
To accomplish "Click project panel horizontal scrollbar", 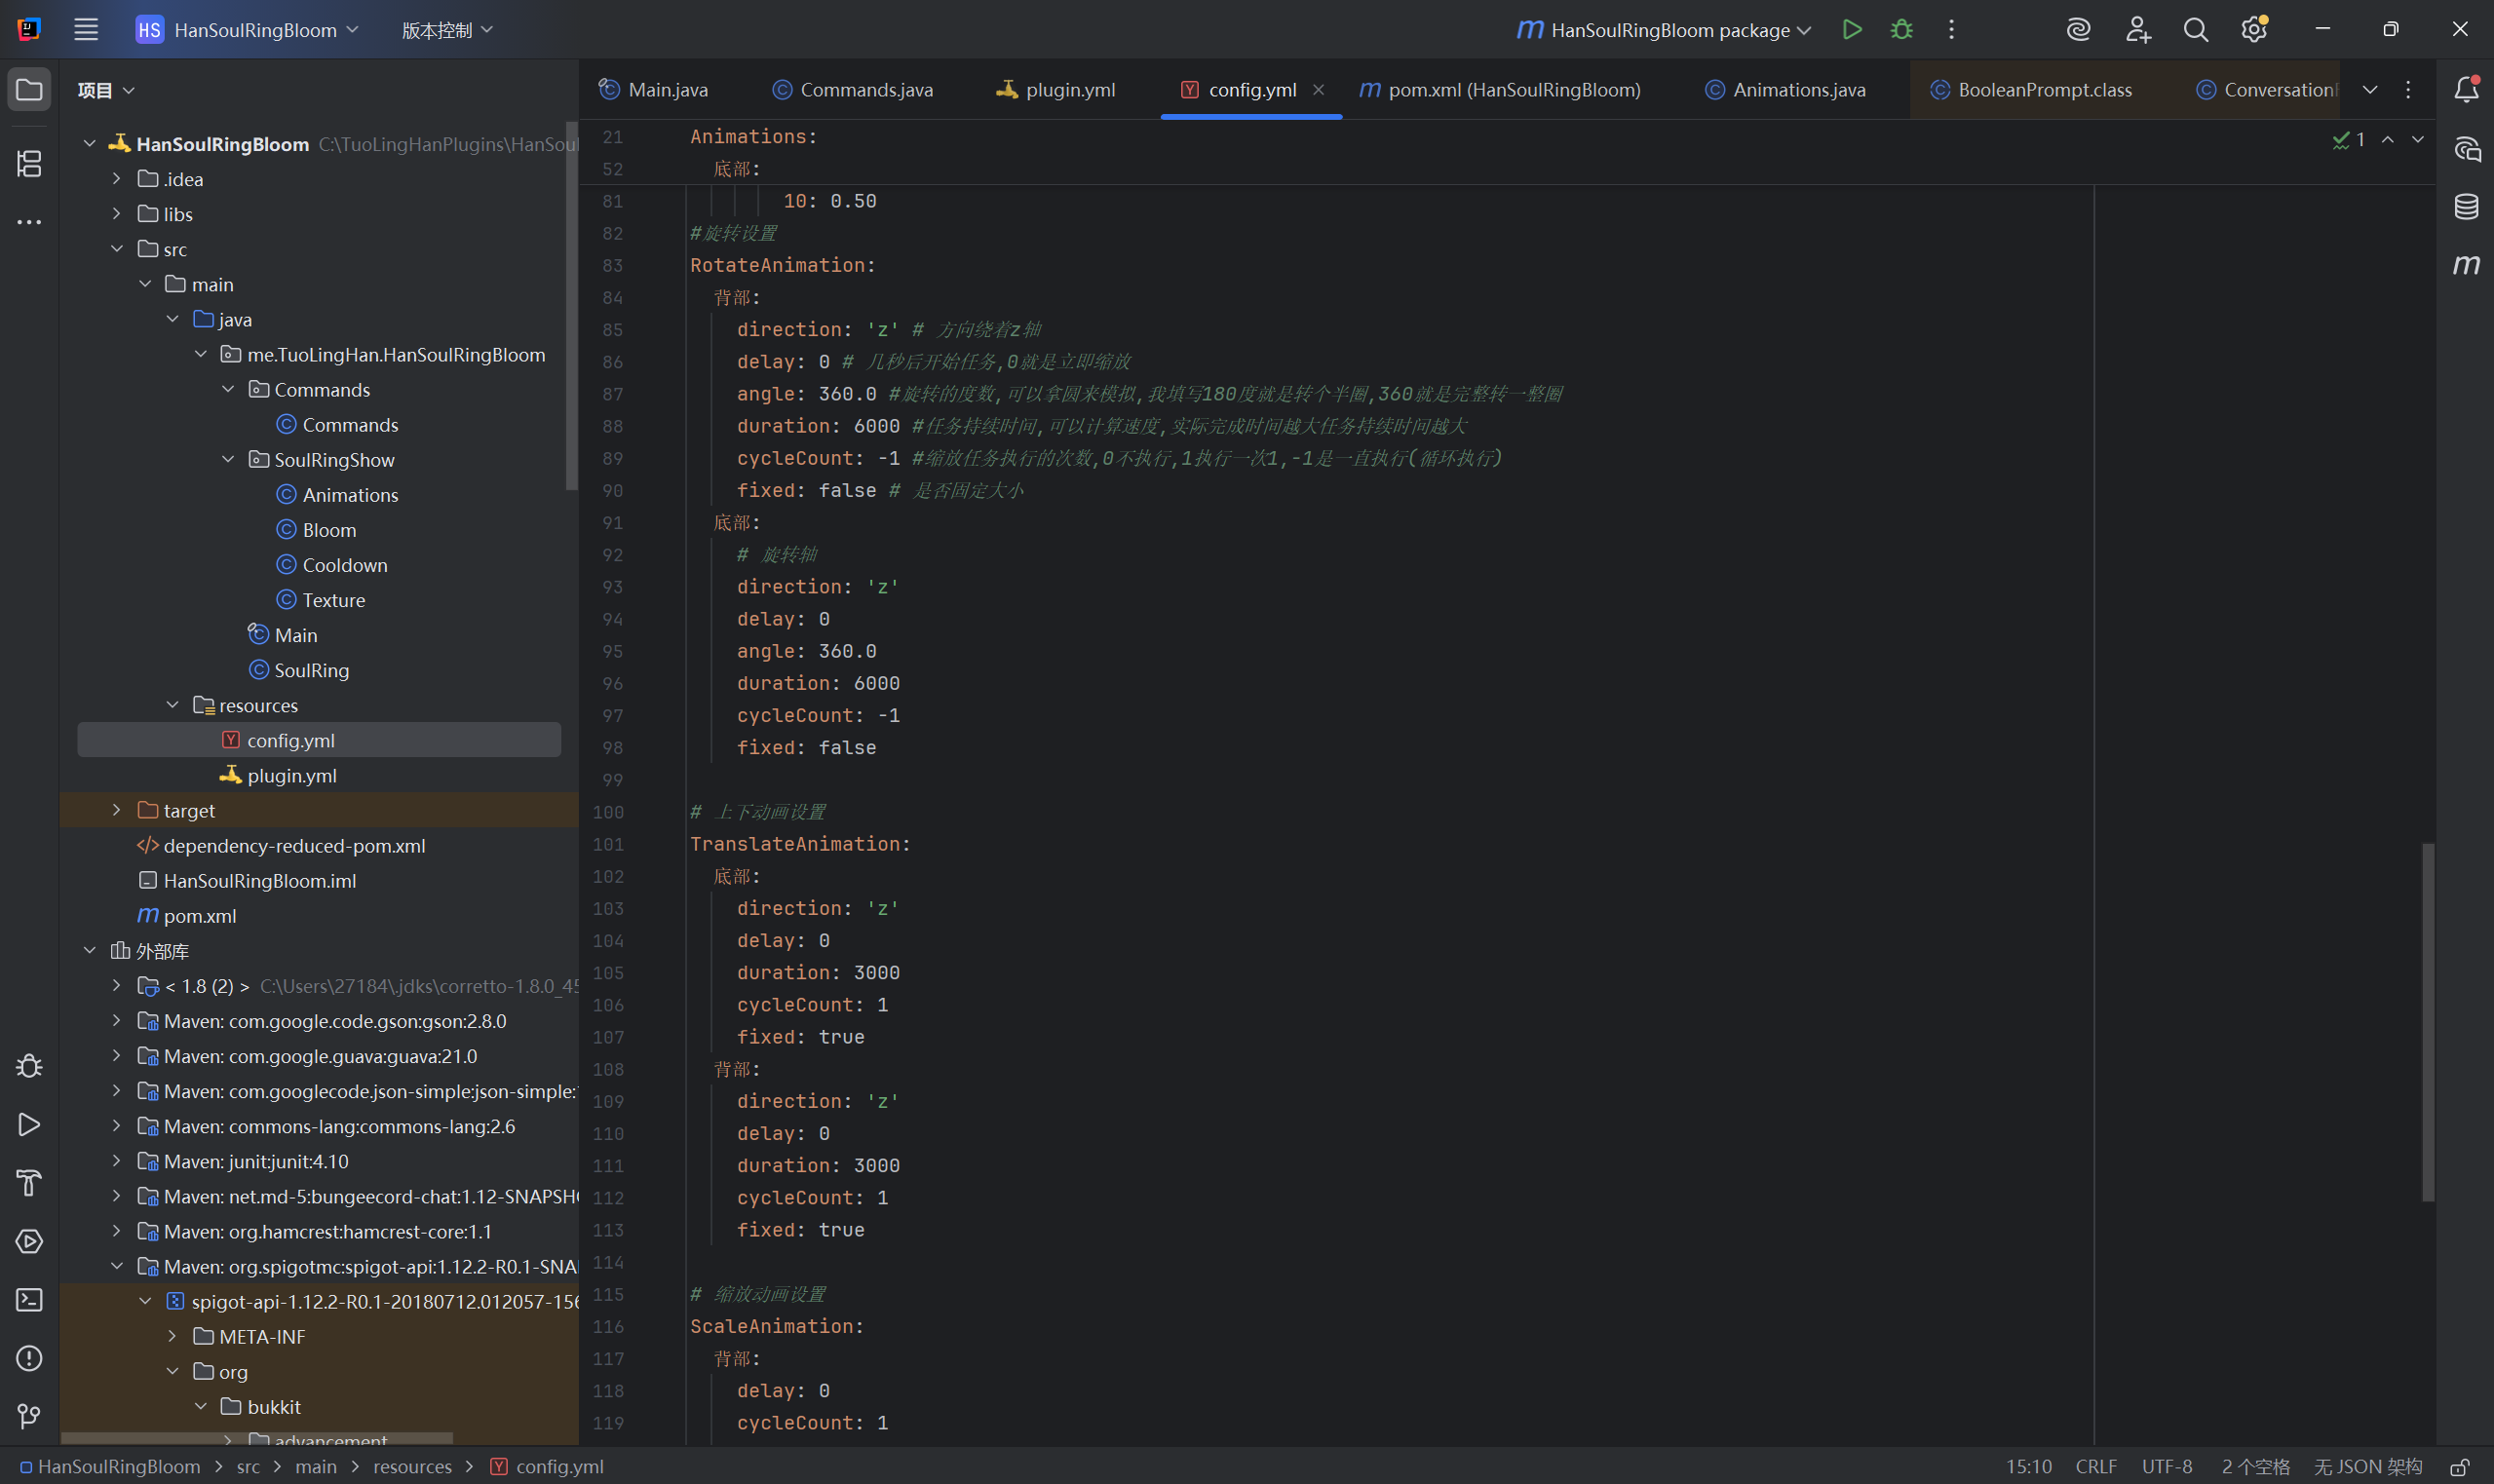I will [x=257, y=1438].
